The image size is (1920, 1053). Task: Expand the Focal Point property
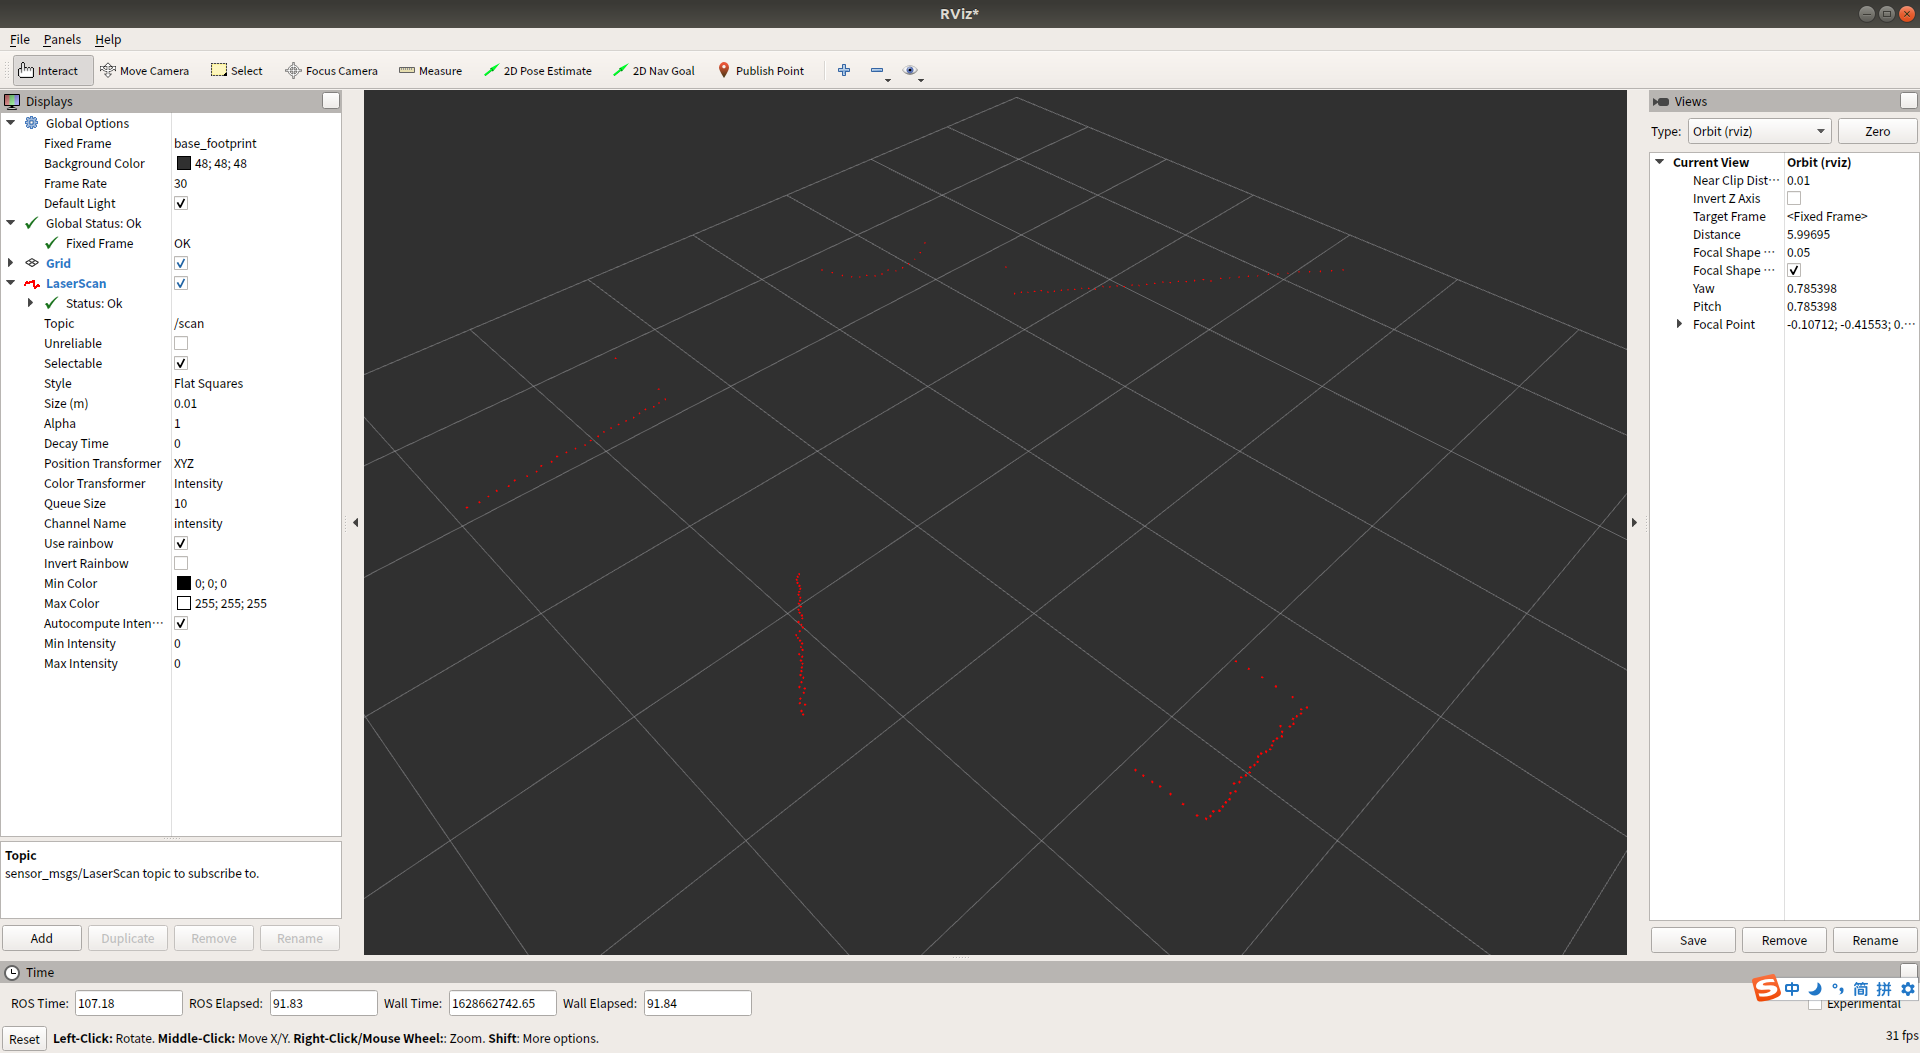click(1679, 324)
